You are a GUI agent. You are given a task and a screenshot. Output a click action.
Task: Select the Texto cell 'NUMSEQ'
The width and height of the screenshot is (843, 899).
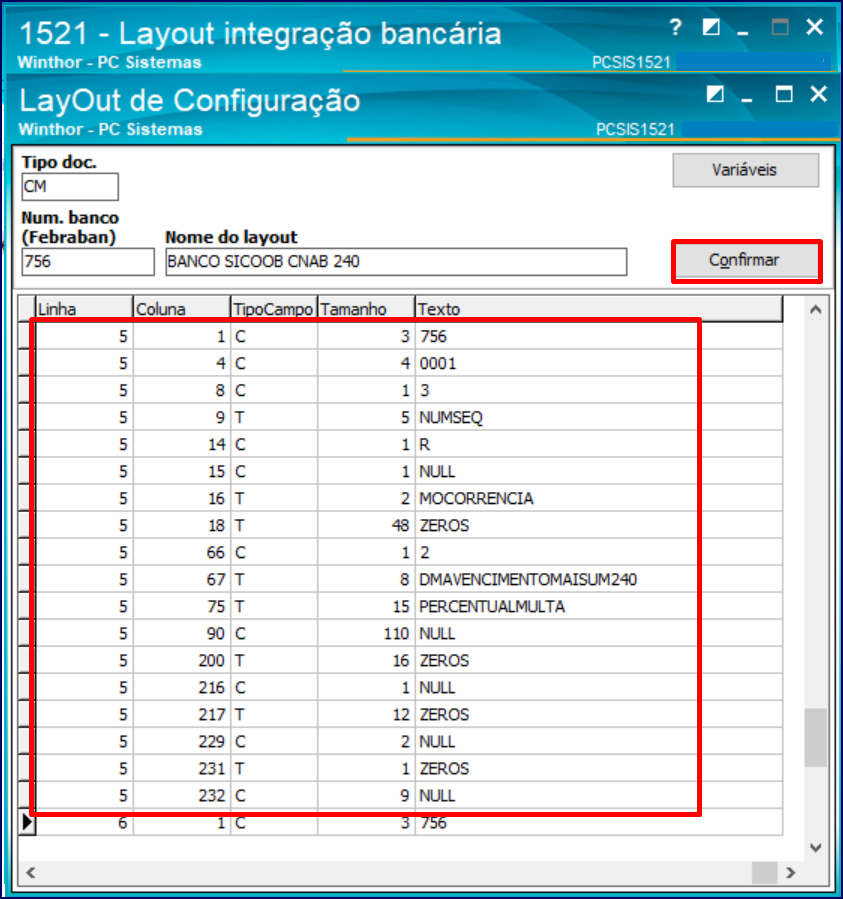coord(599,417)
